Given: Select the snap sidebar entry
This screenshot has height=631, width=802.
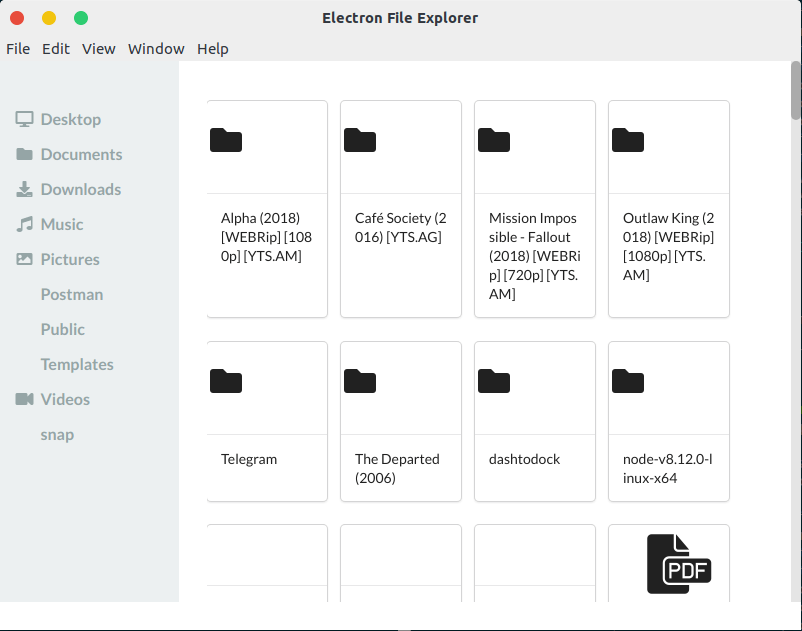Looking at the screenshot, I should 57,433.
